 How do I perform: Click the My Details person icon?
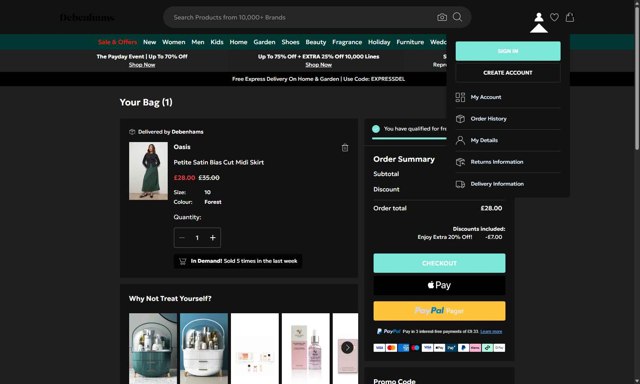pos(460,140)
